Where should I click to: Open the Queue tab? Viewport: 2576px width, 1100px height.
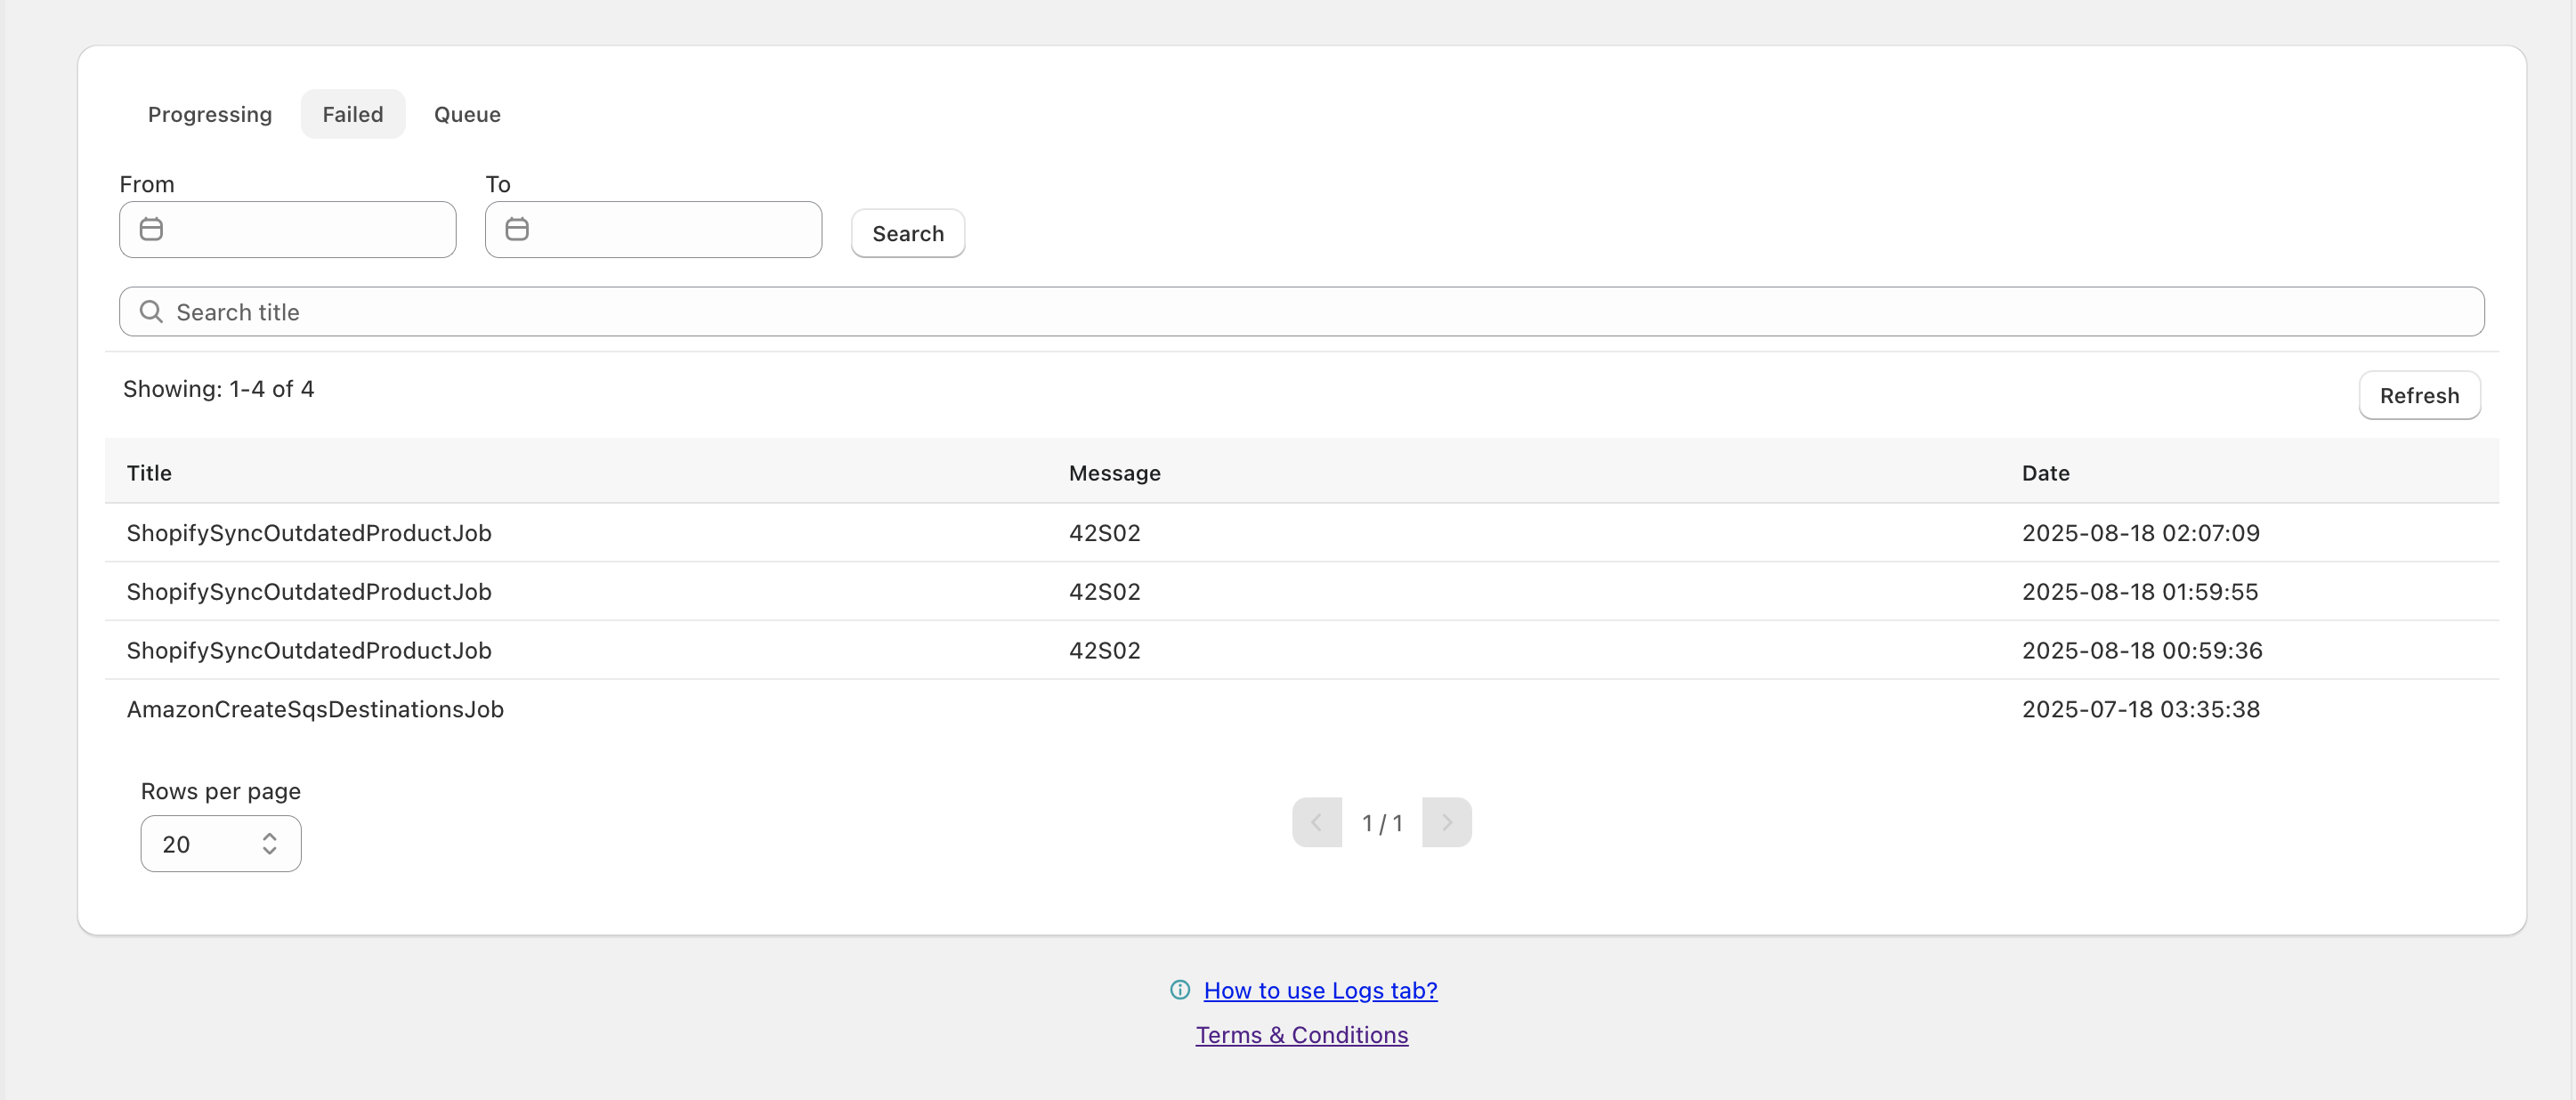(467, 114)
